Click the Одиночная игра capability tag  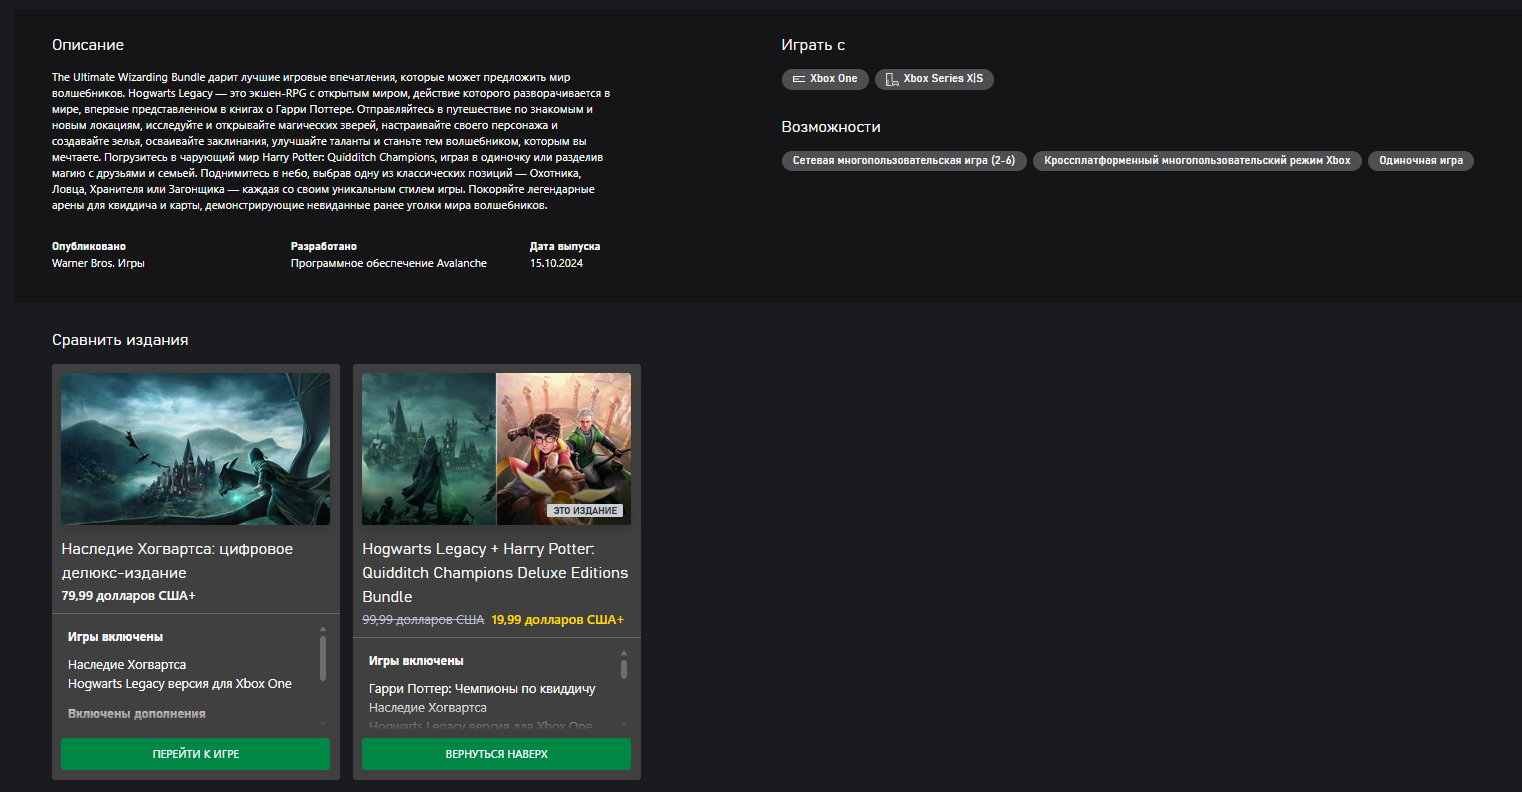coord(1420,161)
